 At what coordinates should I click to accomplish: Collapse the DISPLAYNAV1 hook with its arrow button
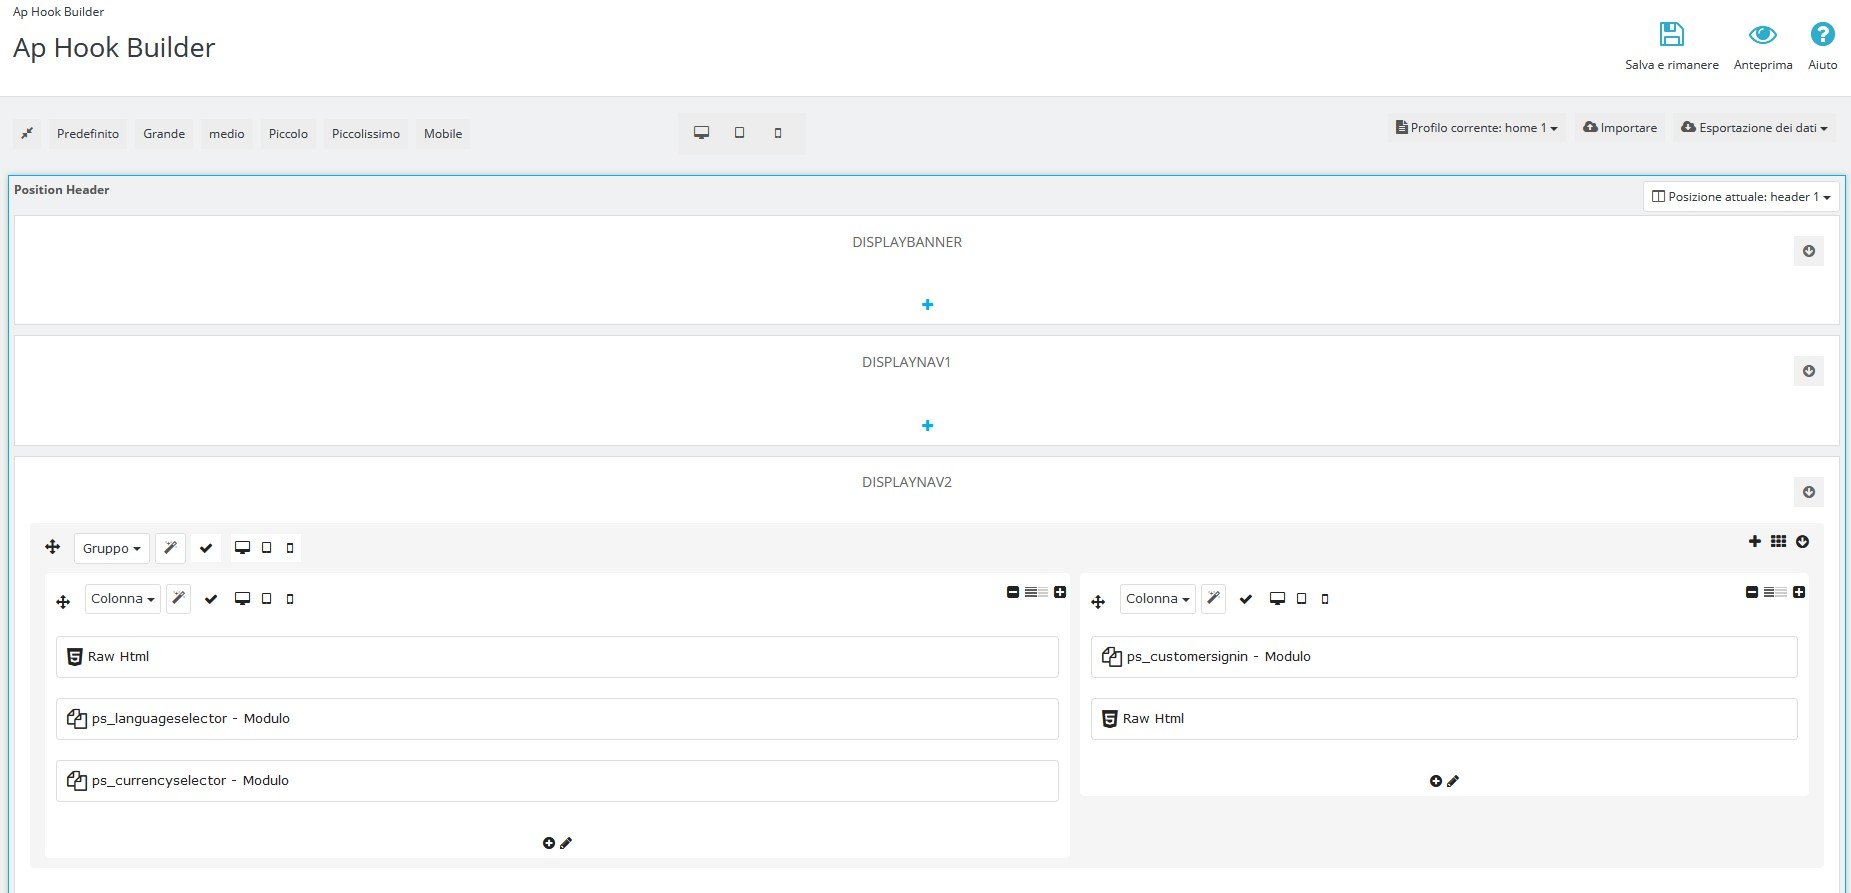(x=1809, y=371)
